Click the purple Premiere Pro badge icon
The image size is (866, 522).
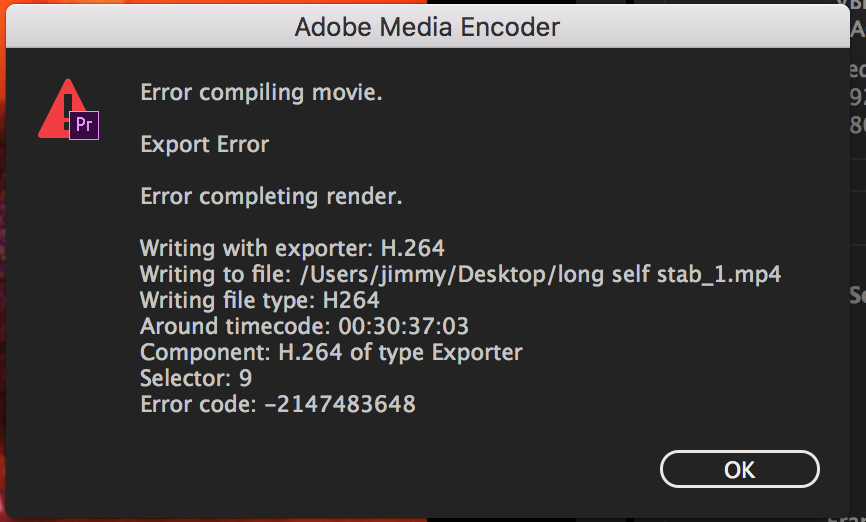coord(85,125)
